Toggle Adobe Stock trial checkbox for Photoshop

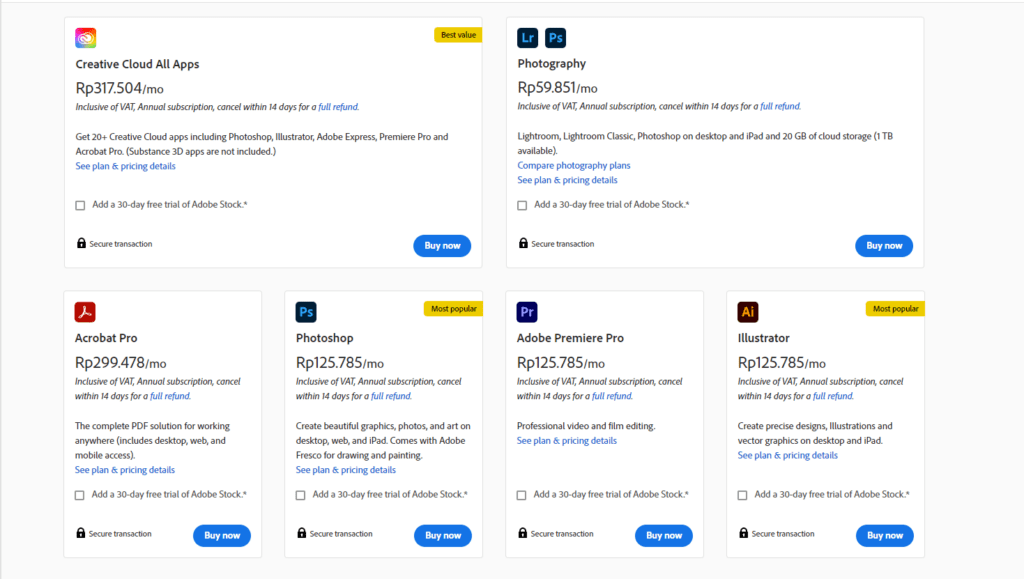(x=300, y=495)
